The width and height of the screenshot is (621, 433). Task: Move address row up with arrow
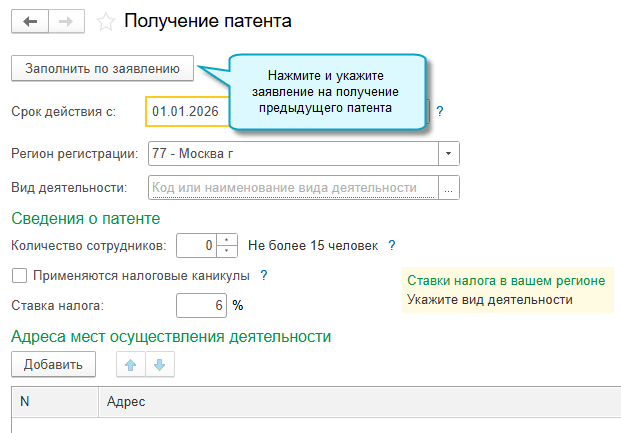click(130, 365)
